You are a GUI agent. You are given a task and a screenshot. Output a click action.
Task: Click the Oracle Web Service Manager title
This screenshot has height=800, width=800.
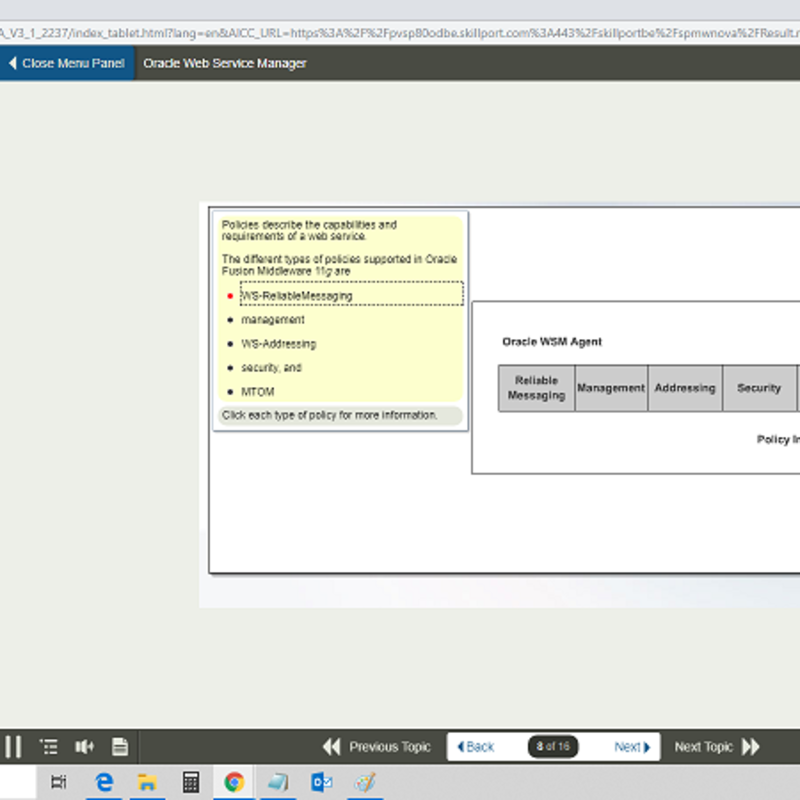tap(224, 63)
